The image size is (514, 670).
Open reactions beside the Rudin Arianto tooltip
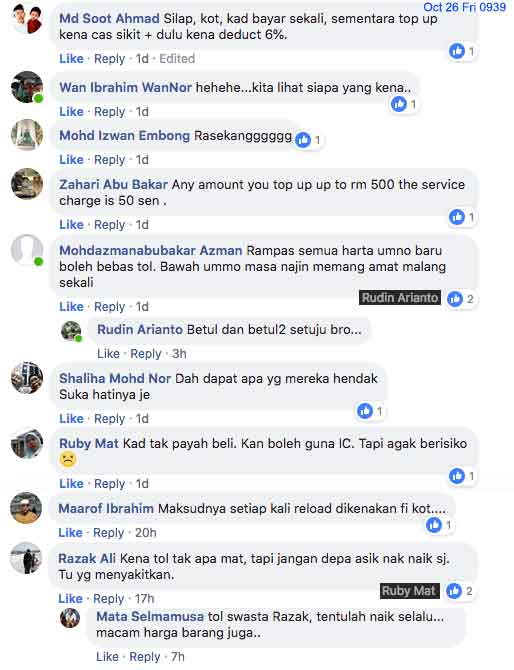pyautogui.click(x=461, y=299)
